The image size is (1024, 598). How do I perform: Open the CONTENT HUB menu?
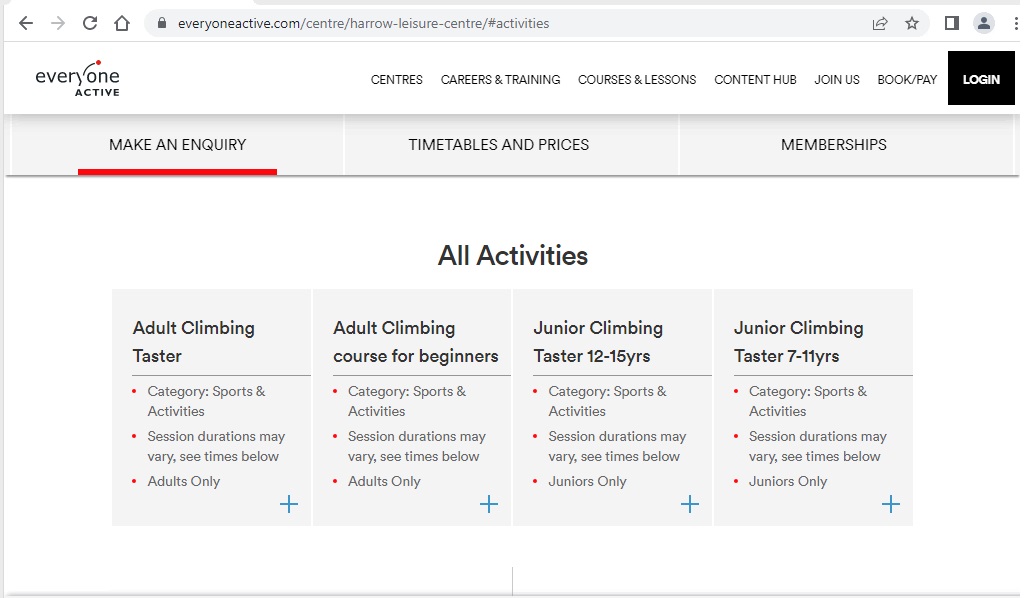click(755, 80)
